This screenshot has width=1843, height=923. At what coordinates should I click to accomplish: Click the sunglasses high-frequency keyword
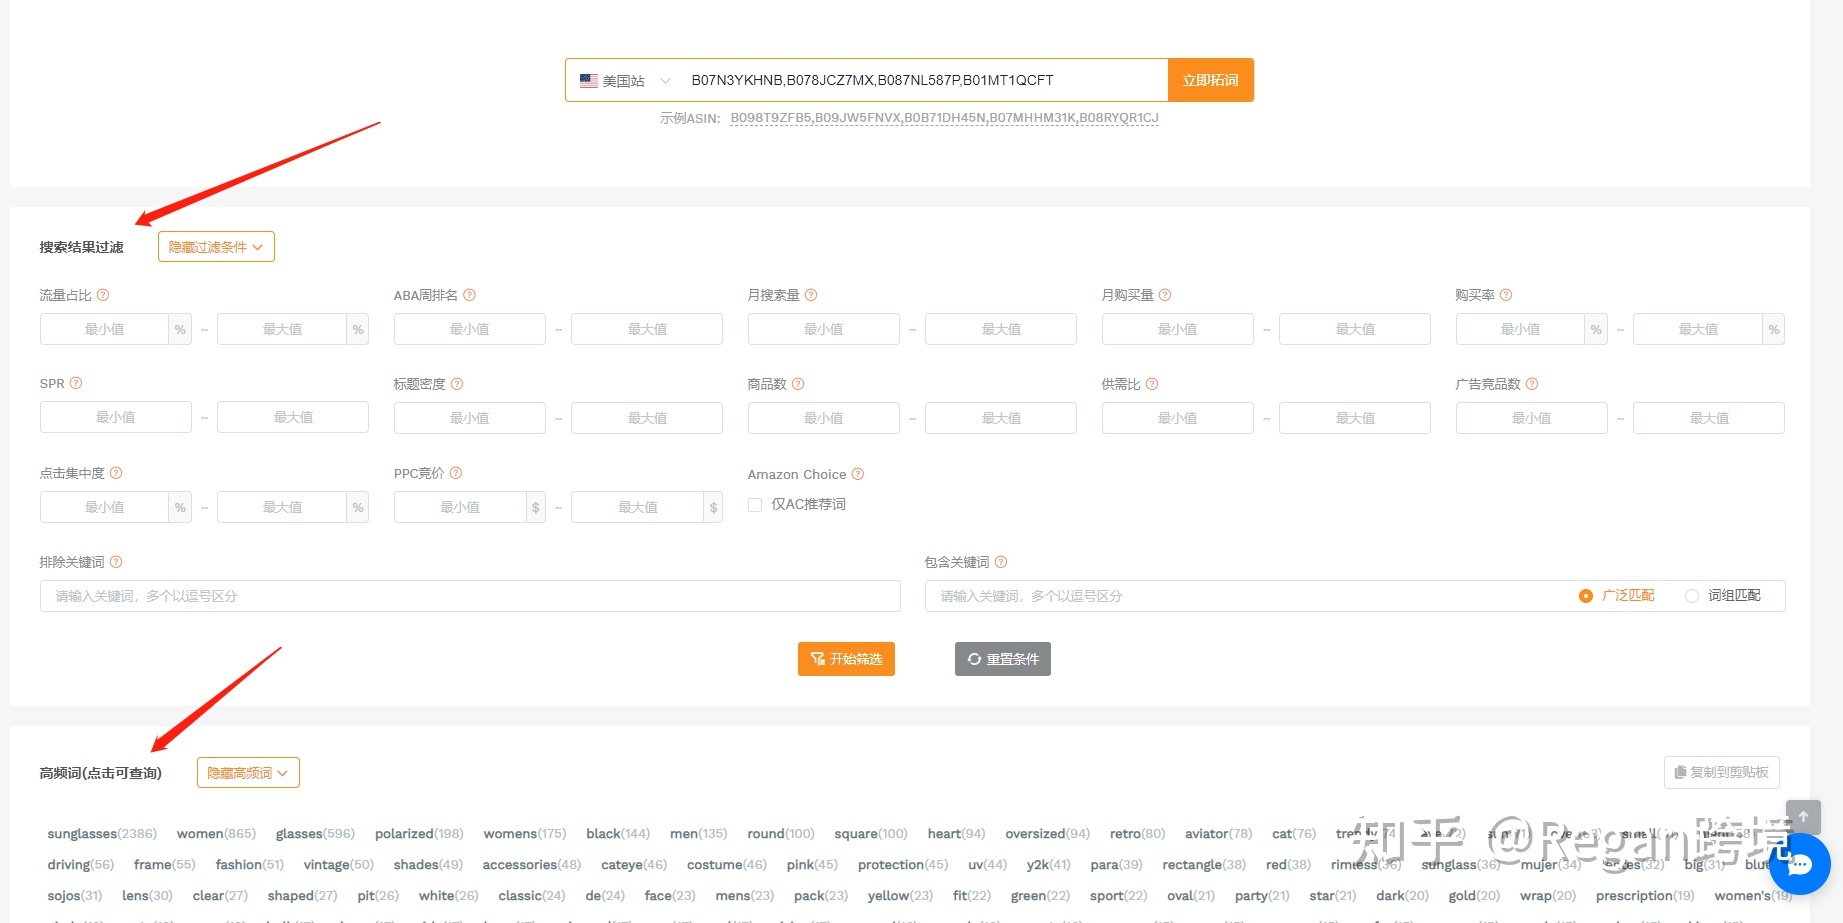click(x=82, y=834)
